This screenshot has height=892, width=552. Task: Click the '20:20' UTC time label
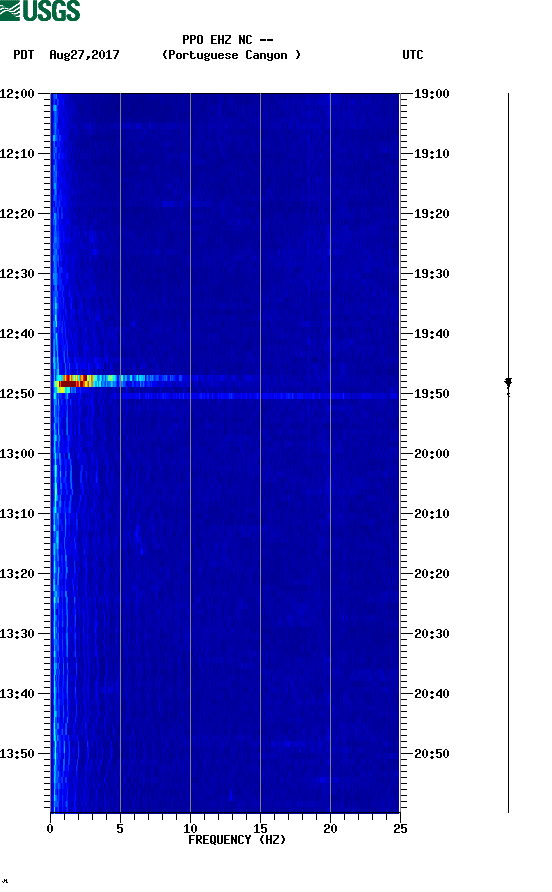tap(431, 574)
